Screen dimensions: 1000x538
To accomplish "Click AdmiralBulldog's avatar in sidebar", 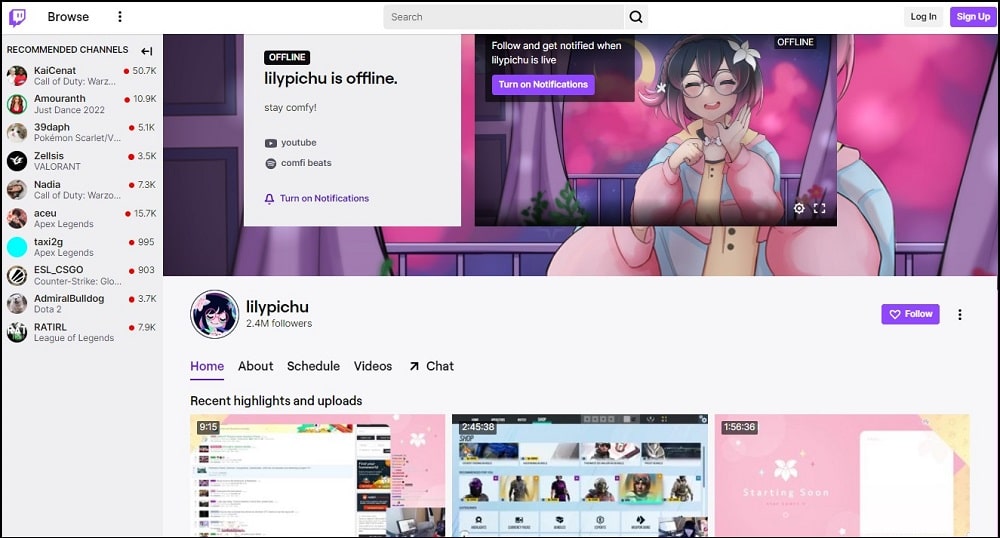I will [x=17, y=303].
